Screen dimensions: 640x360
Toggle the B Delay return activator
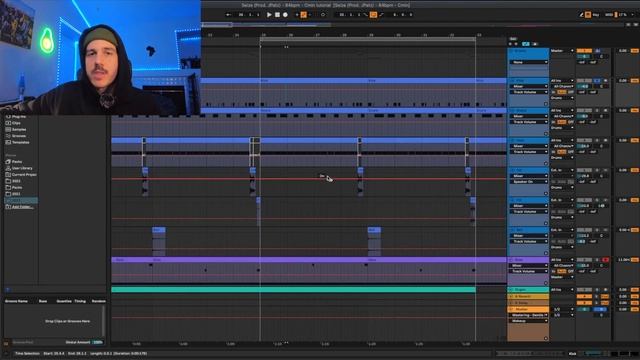584,303
